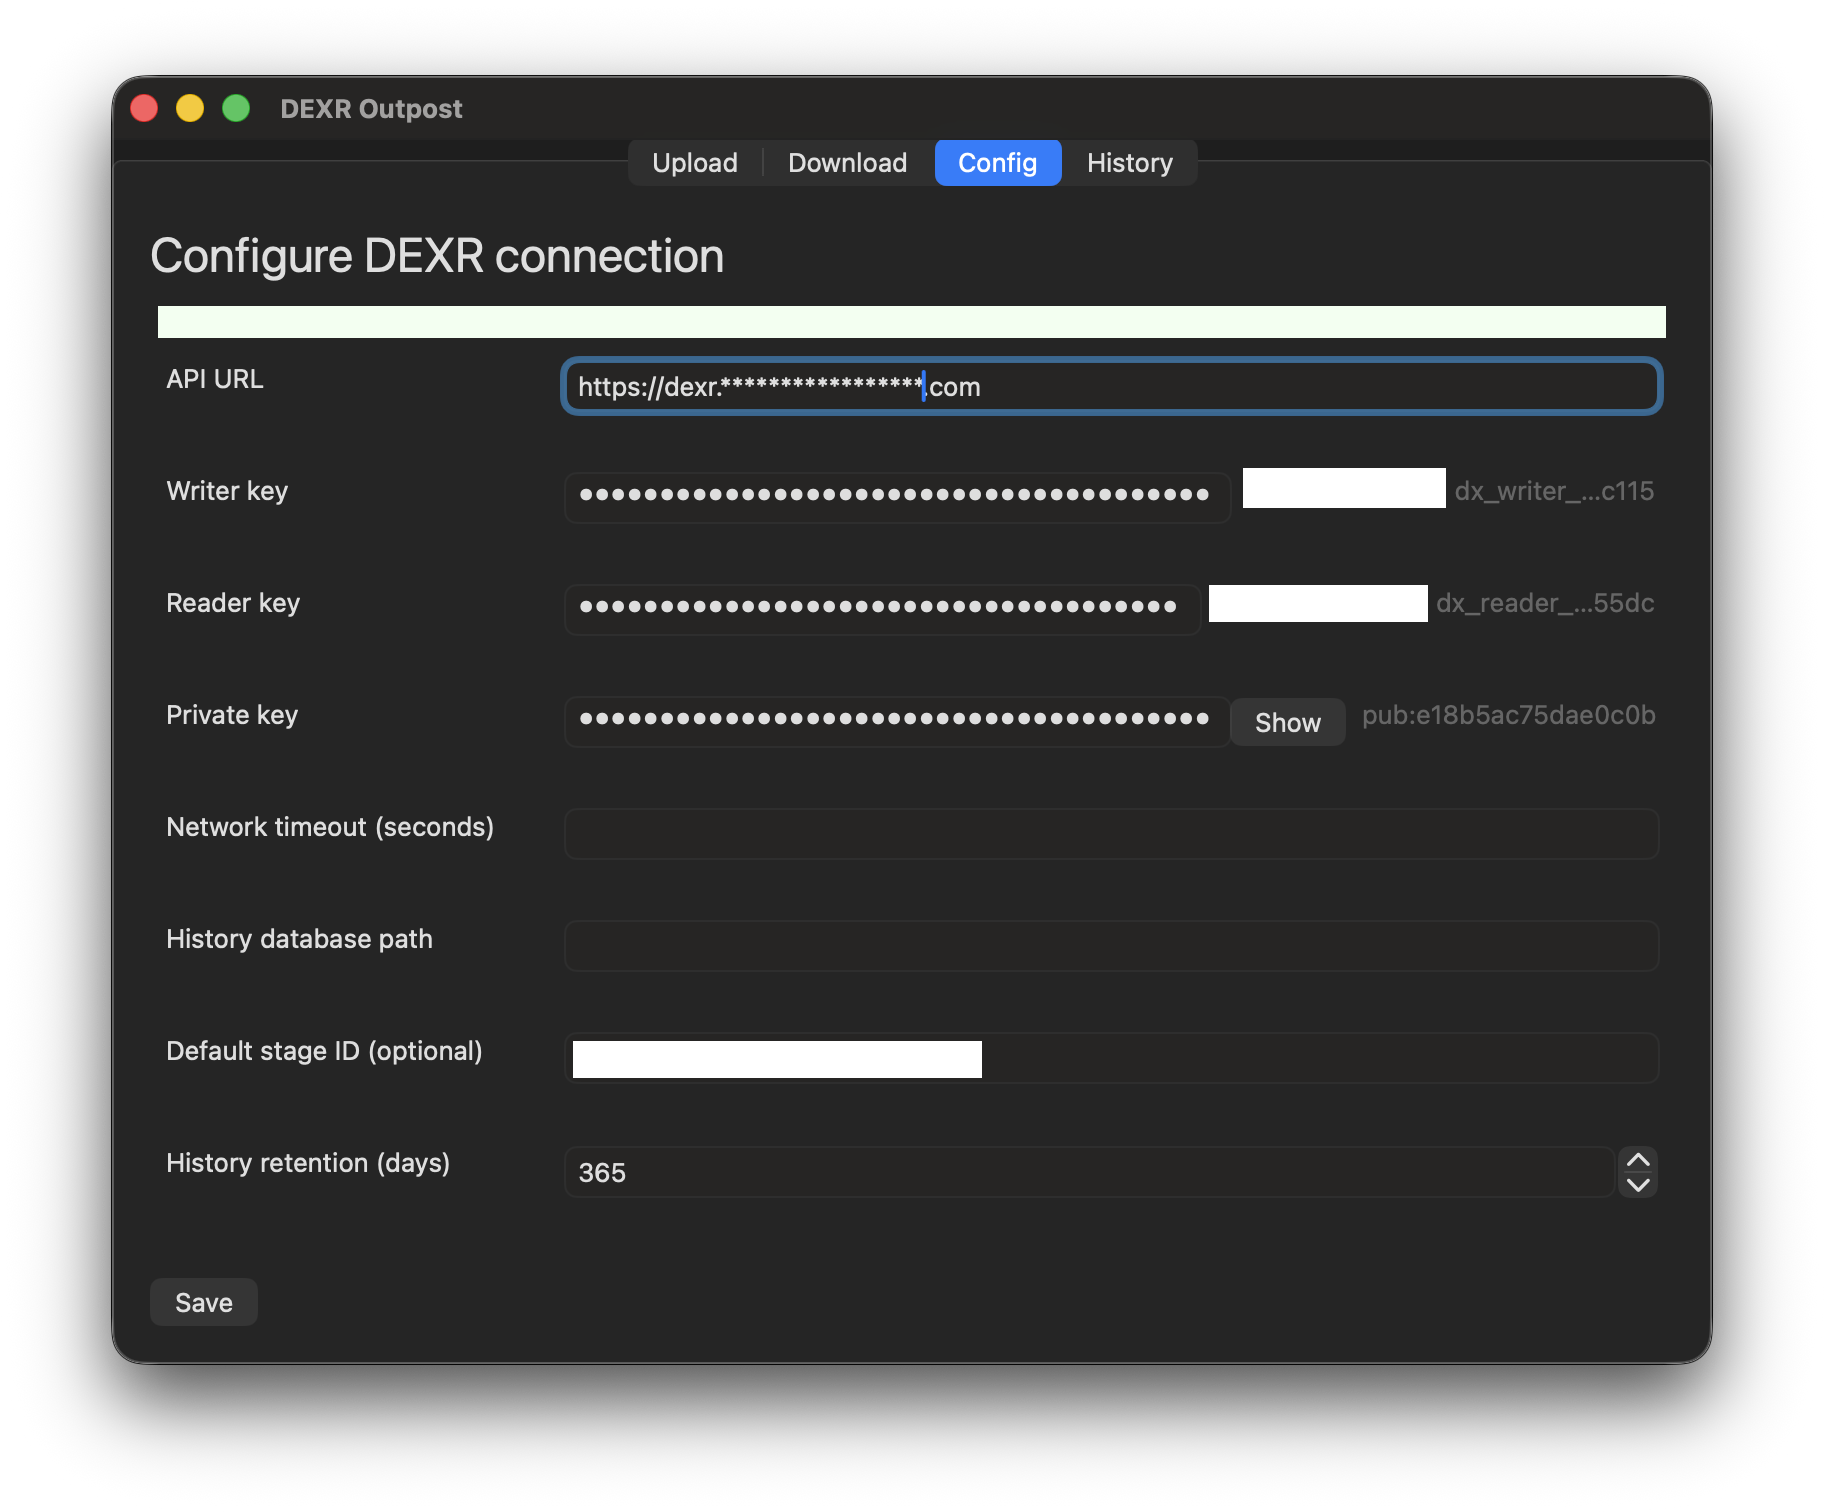Show the Private key value

coord(1287,722)
